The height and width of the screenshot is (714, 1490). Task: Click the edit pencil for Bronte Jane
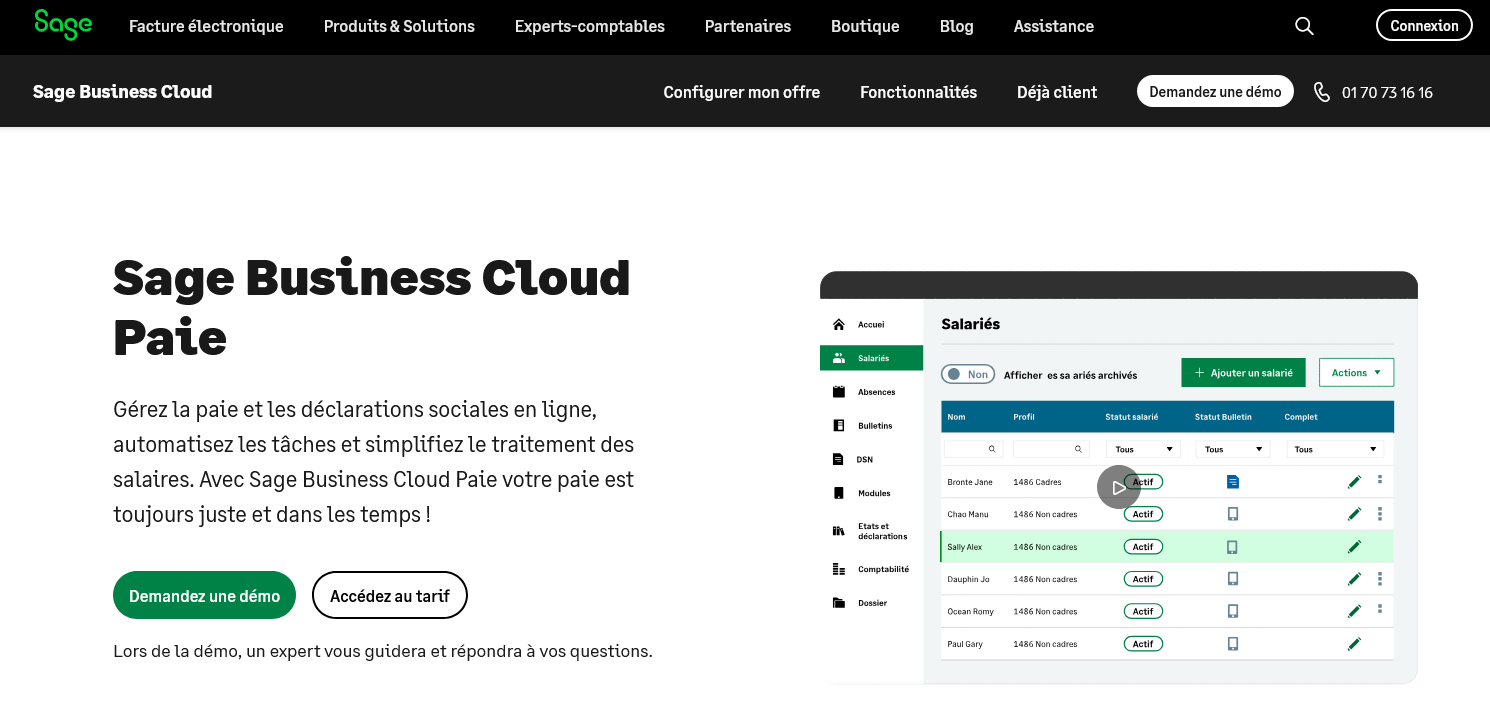(x=1355, y=482)
